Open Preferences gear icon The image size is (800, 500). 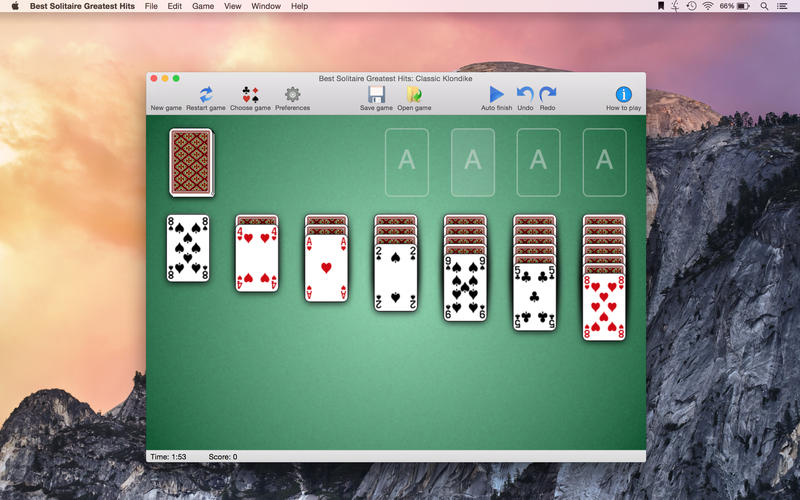pos(292,95)
